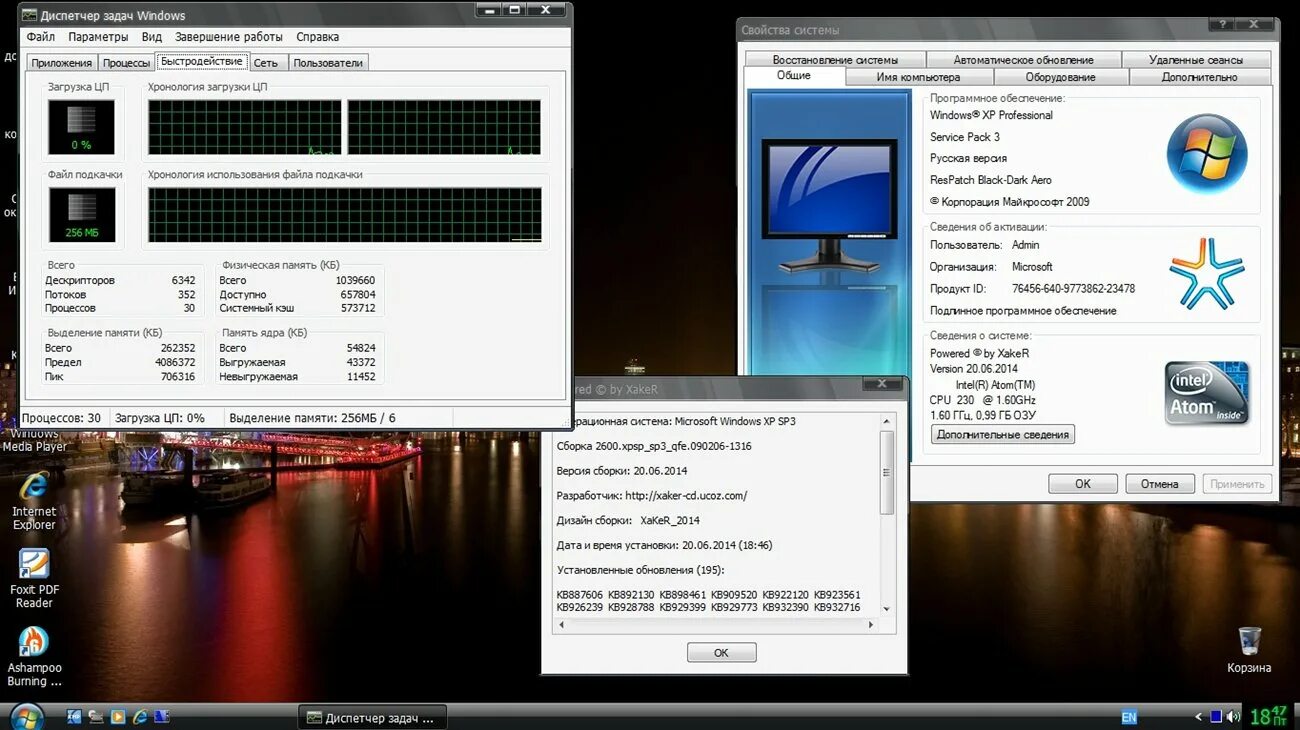This screenshot has width=1300, height=730.
Task: Click the media player quick launch icon
Action: 118,716
